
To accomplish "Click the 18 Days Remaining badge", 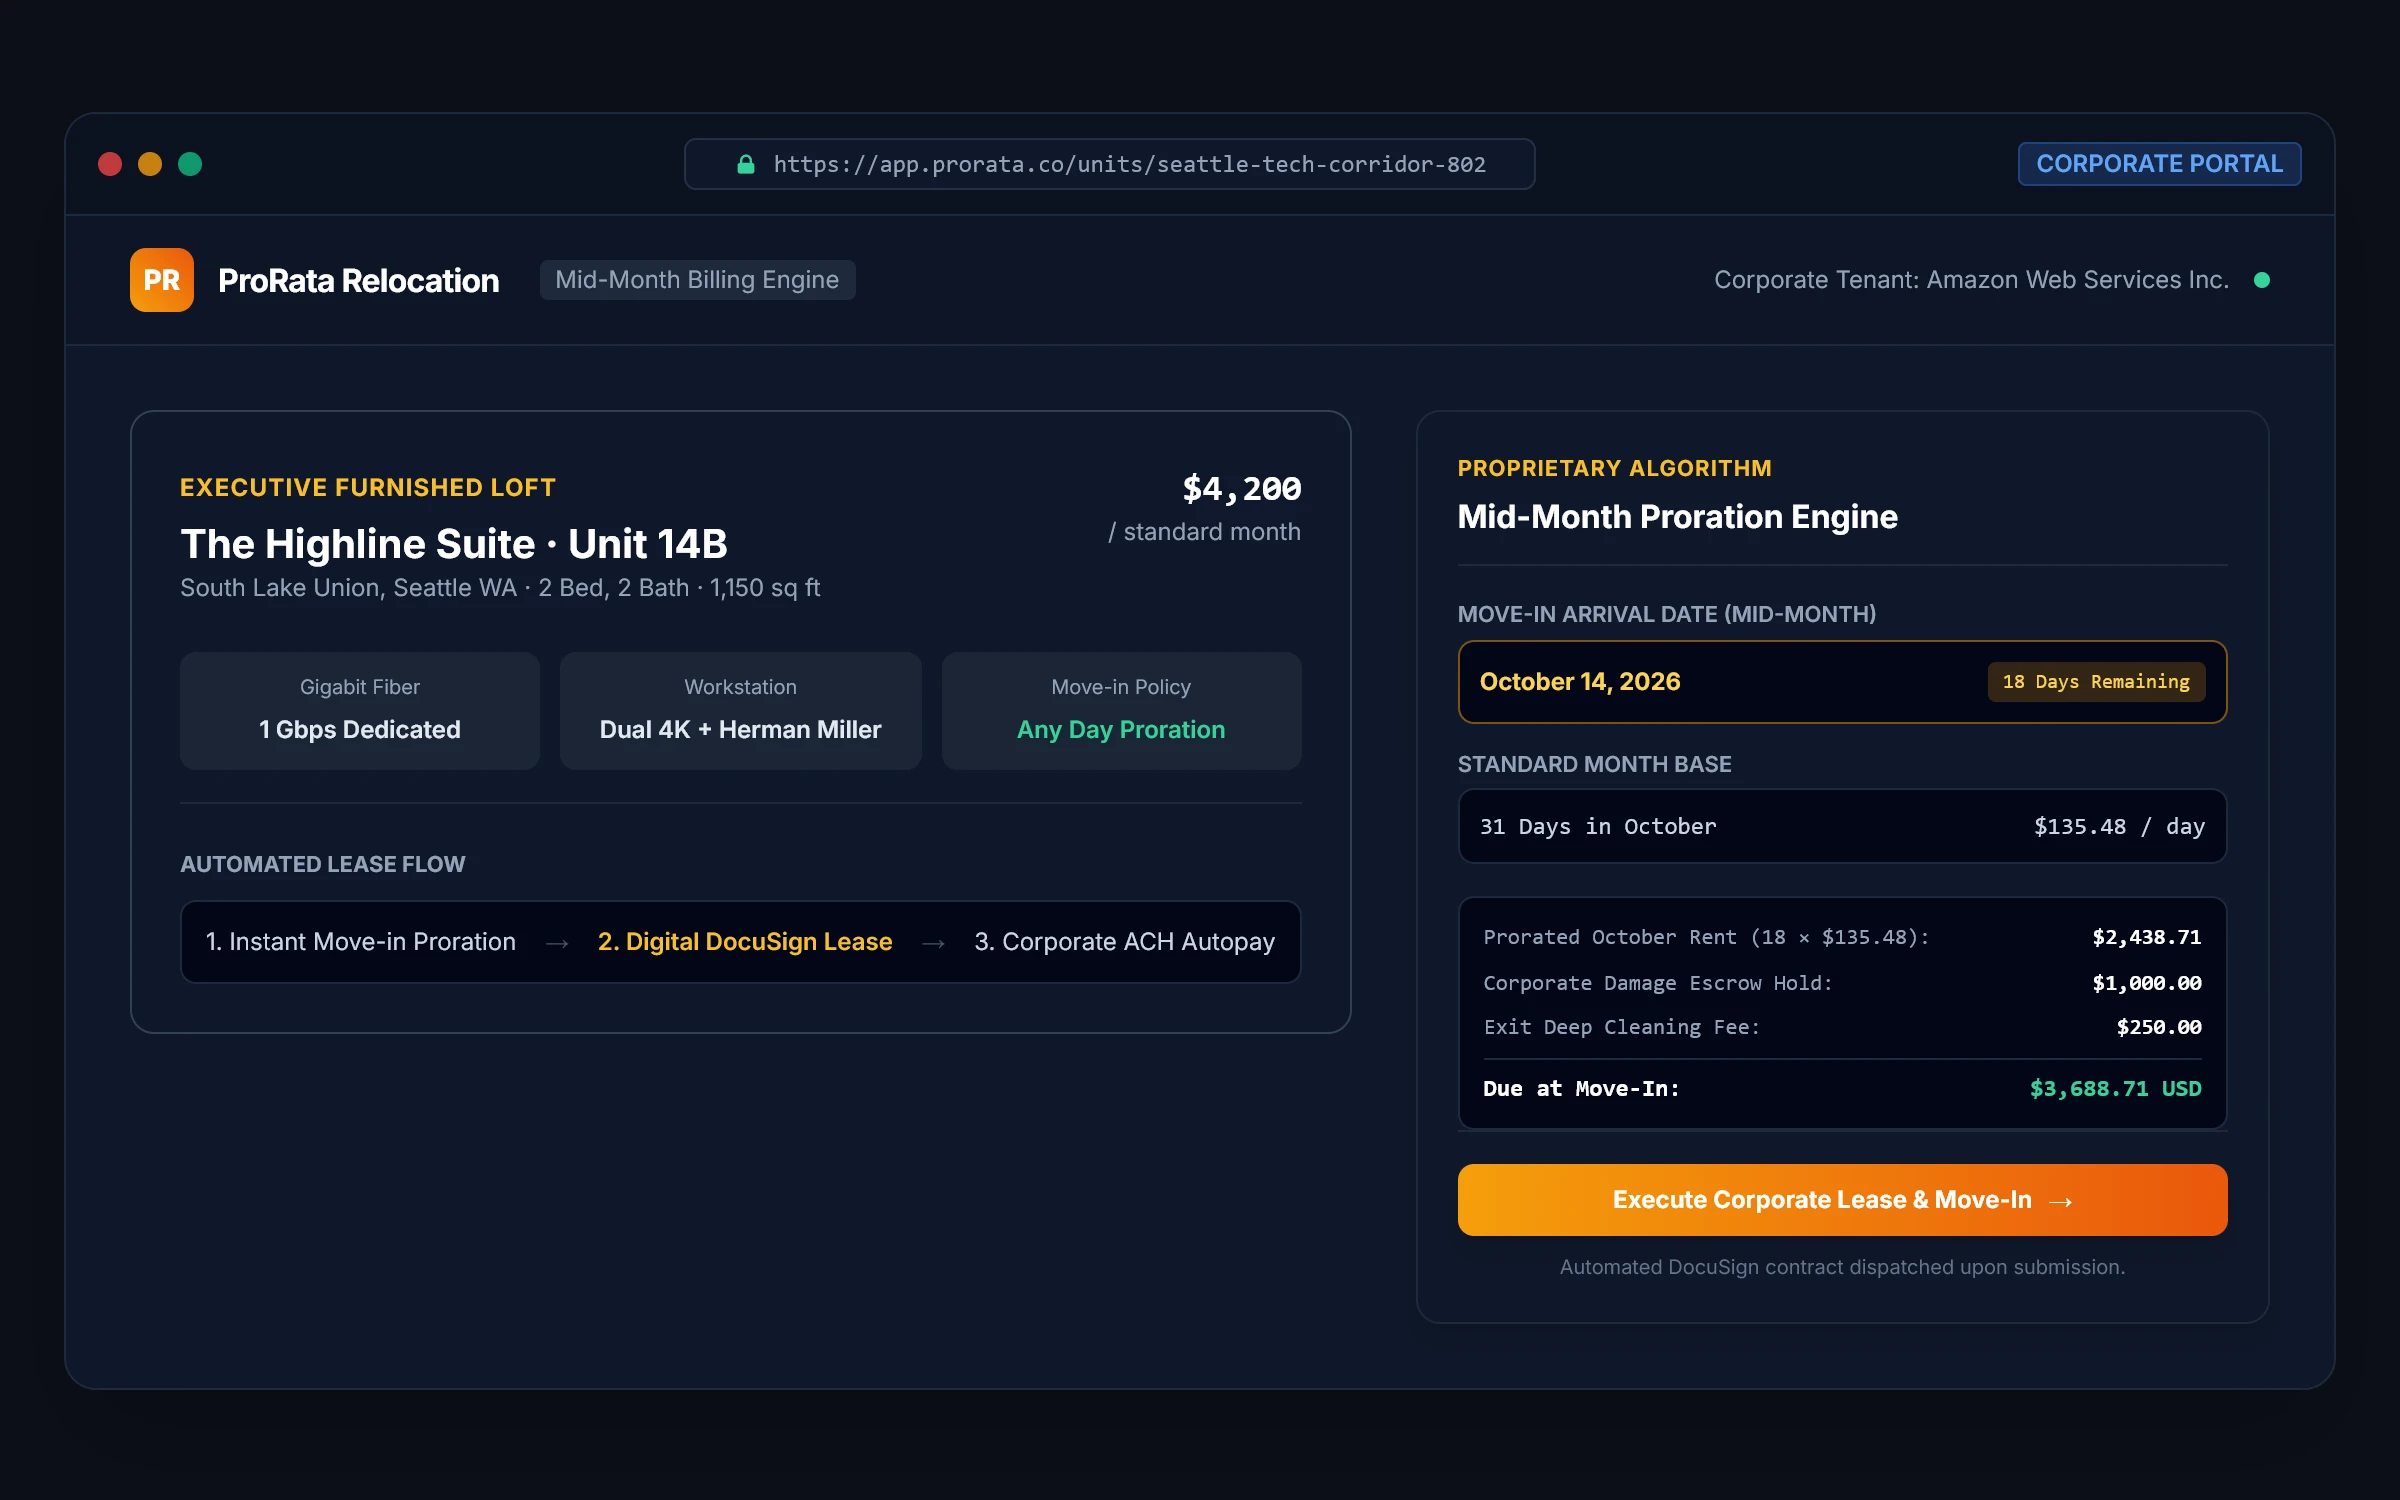I will tap(2096, 682).
